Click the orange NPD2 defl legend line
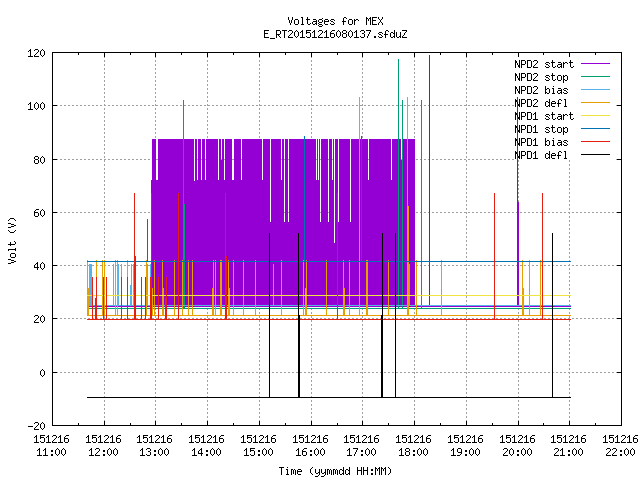640x480 pixels. coord(596,103)
